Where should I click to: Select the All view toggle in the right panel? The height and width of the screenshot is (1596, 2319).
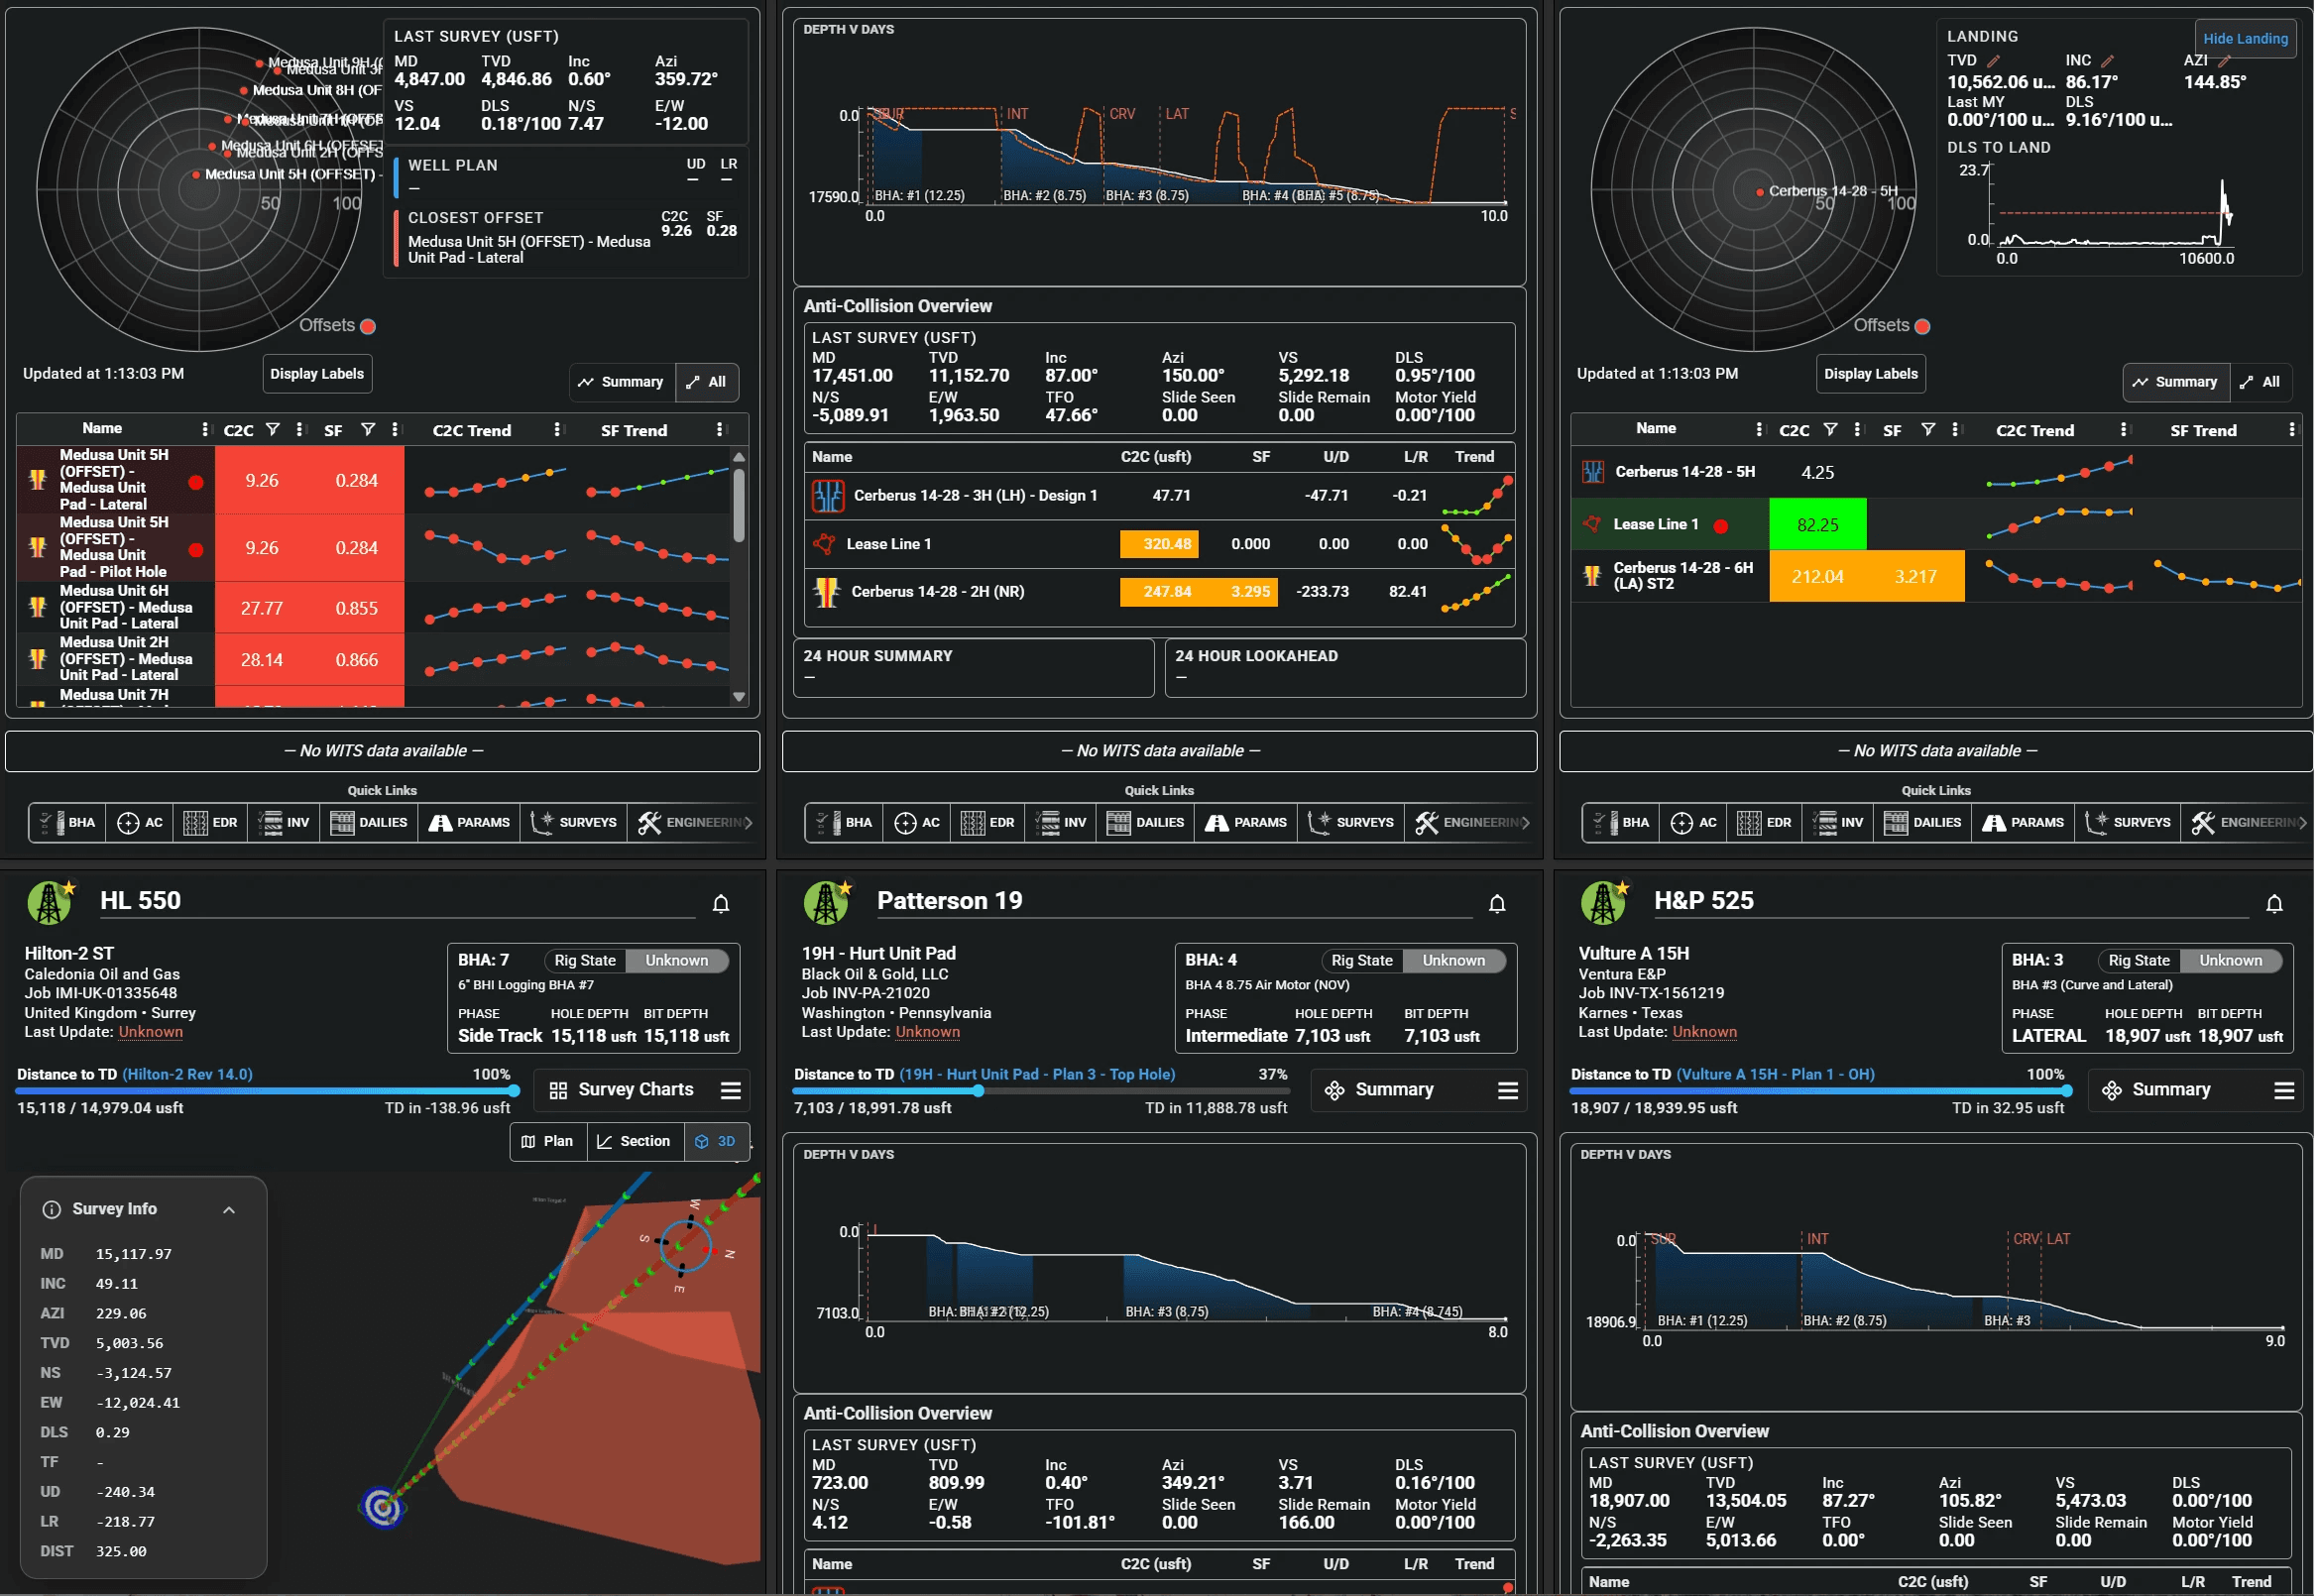point(2261,382)
